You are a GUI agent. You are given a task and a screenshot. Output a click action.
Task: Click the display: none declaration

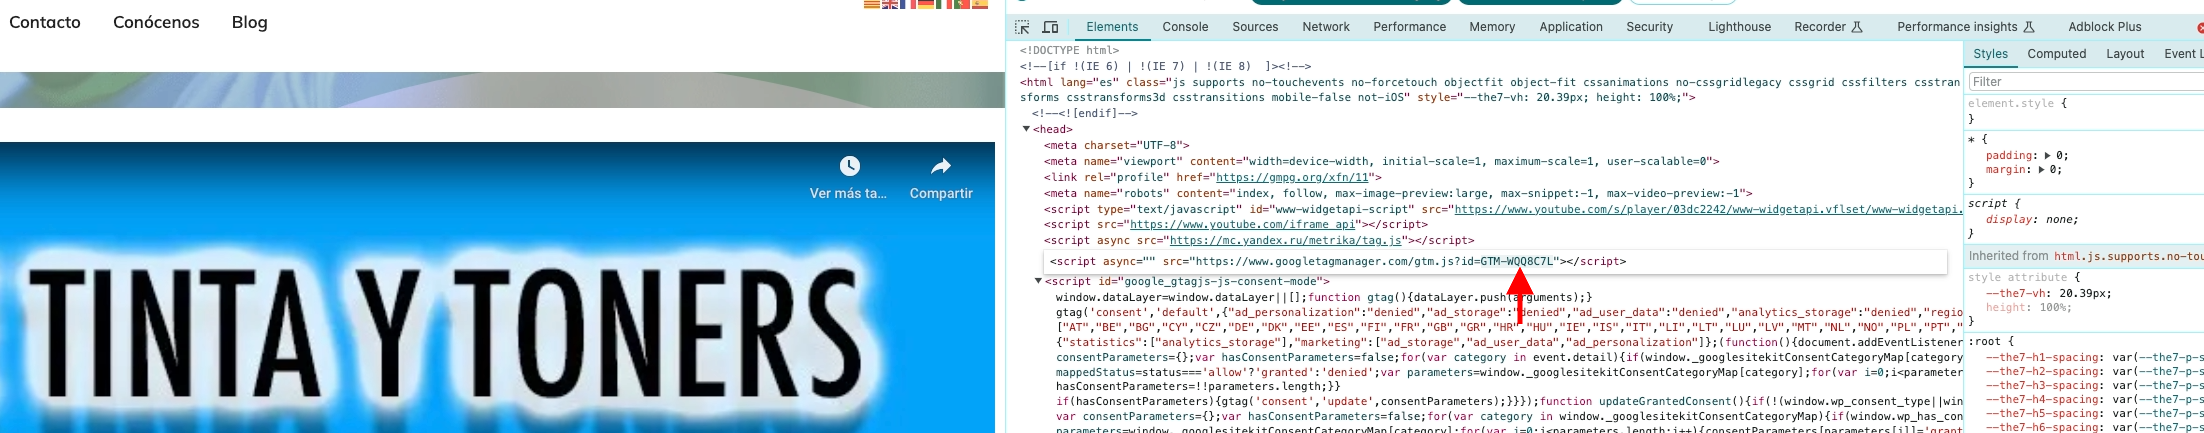(2032, 219)
